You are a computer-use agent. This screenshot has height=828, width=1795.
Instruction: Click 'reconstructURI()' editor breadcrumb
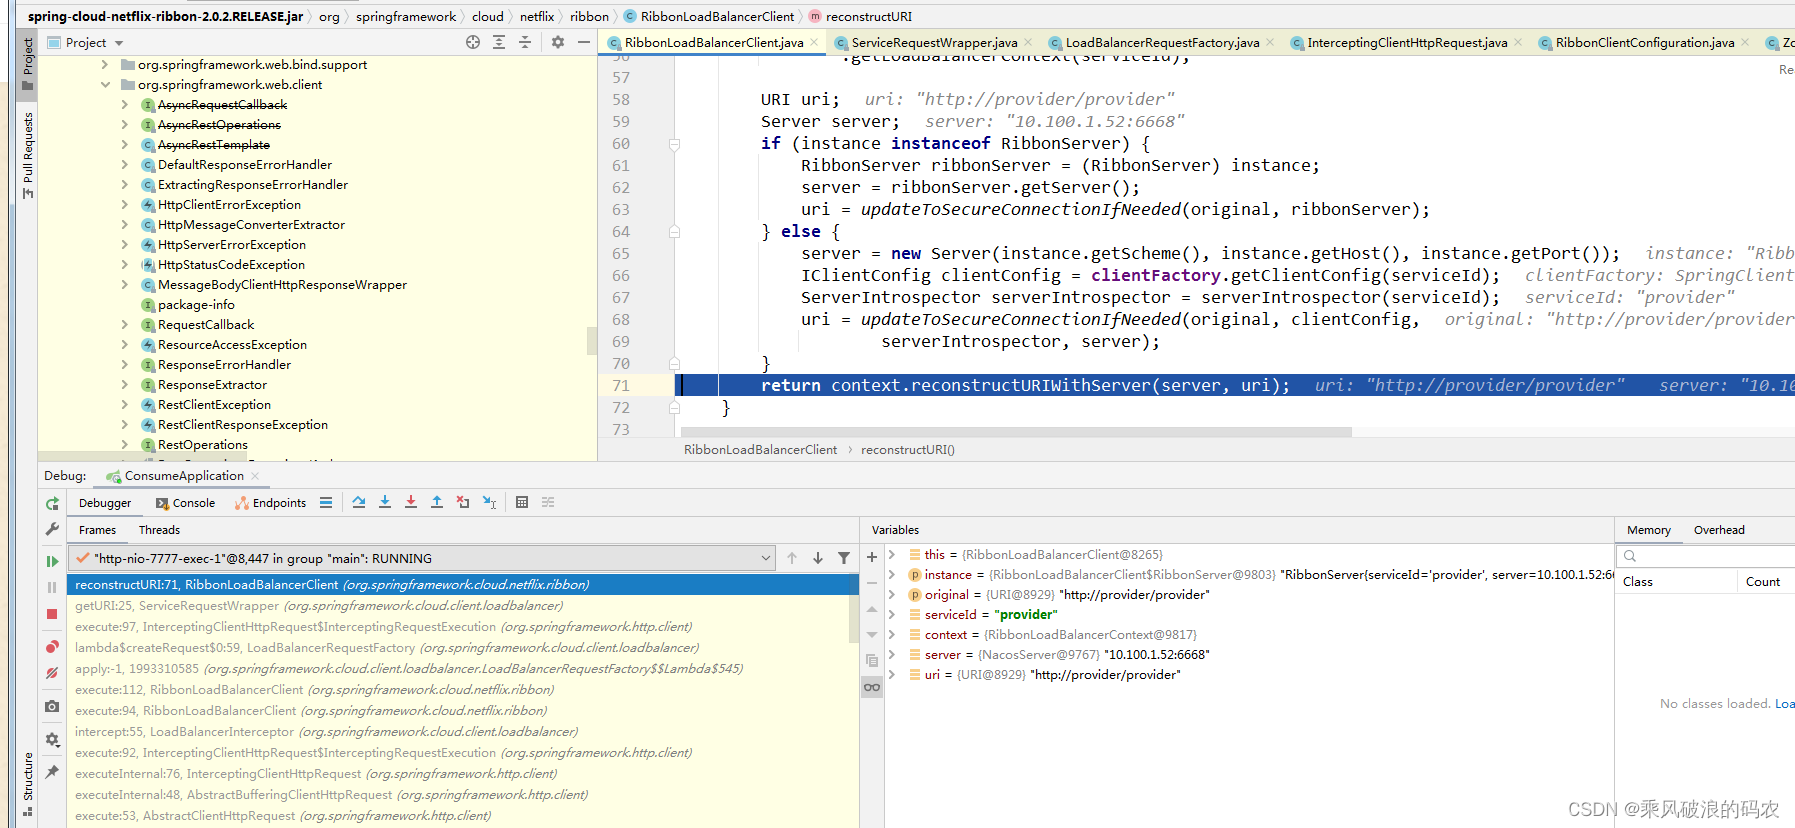tap(908, 450)
